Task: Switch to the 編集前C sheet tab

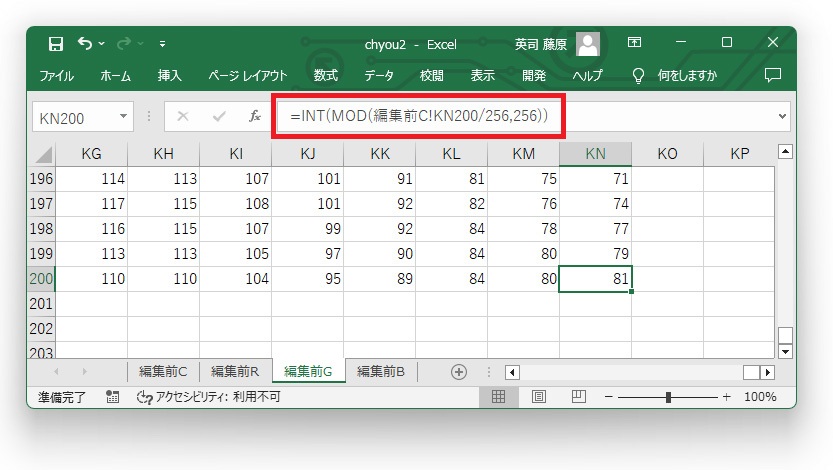Action: [x=163, y=372]
